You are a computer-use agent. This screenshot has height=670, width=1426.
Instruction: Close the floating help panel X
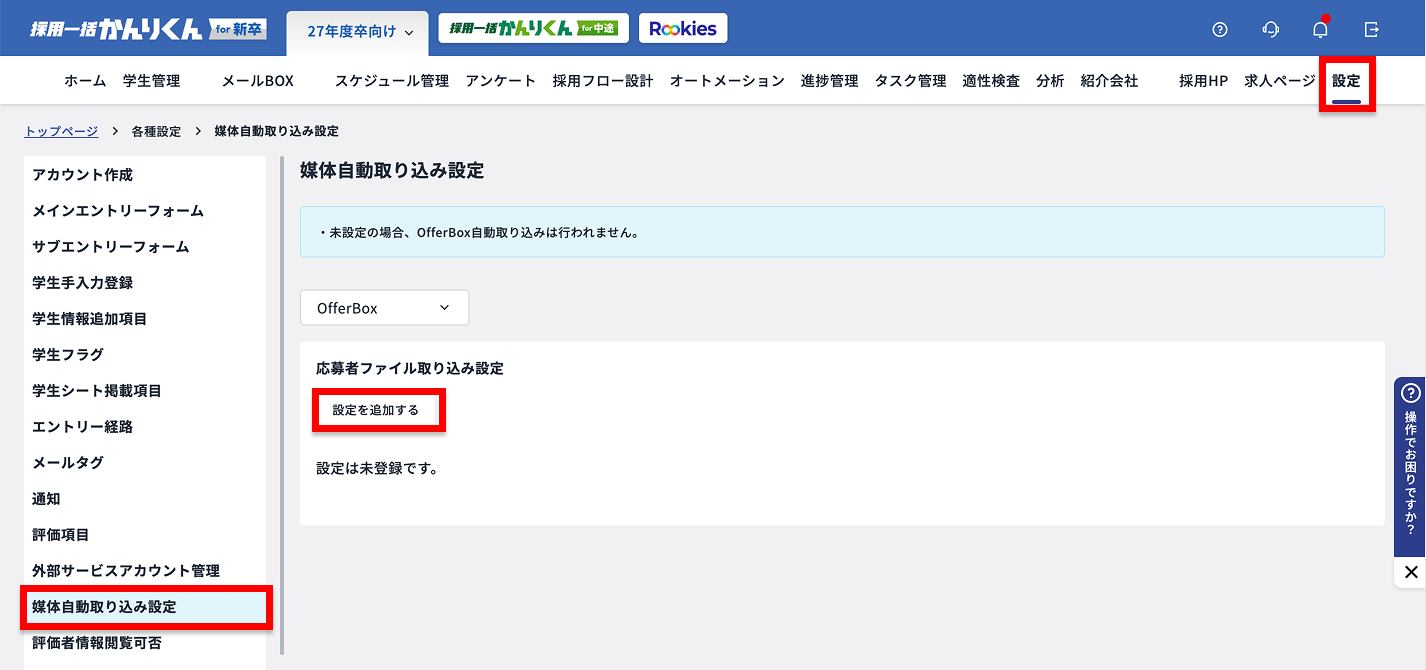coord(1410,572)
